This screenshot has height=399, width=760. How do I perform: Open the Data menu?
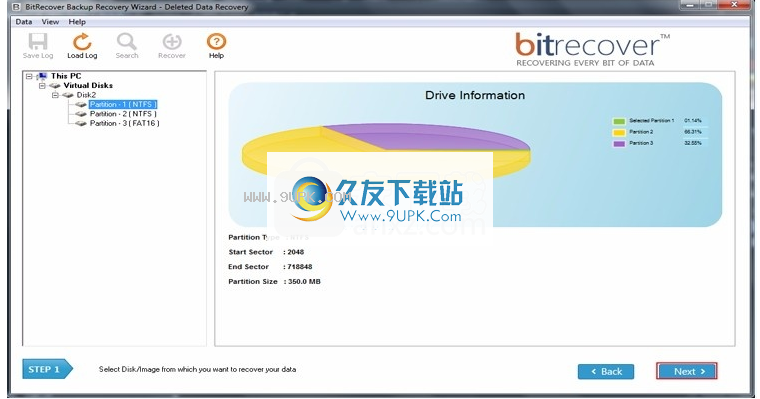[24, 22]
